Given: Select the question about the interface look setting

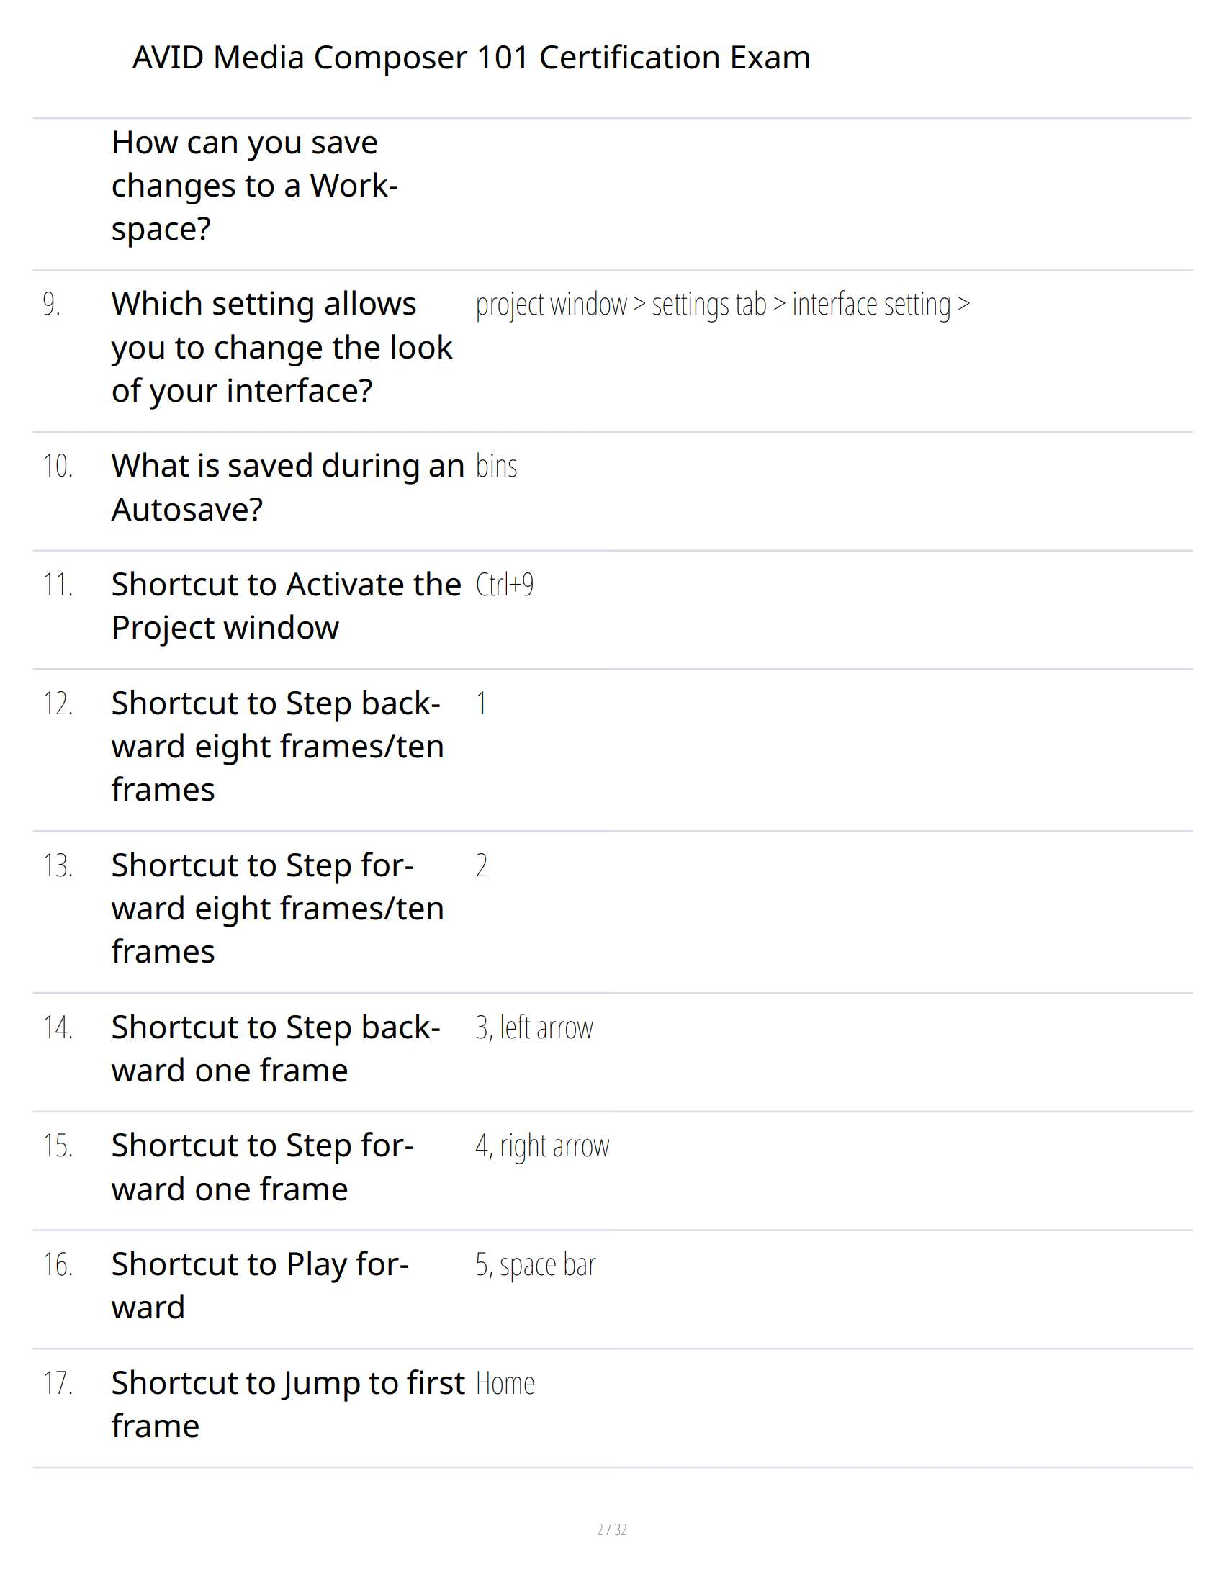Looking at the screenshot, I should 281,347.
